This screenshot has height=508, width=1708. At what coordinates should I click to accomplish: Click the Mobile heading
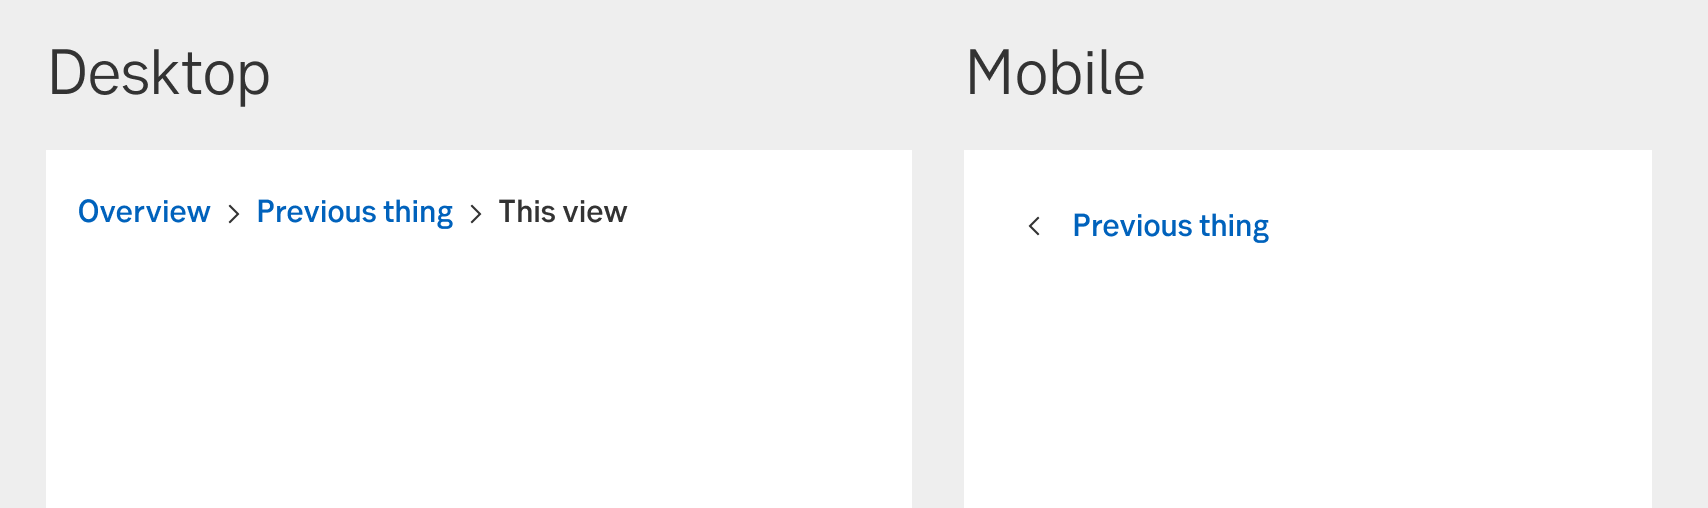pyautogui.click(x=1055, y=73)
